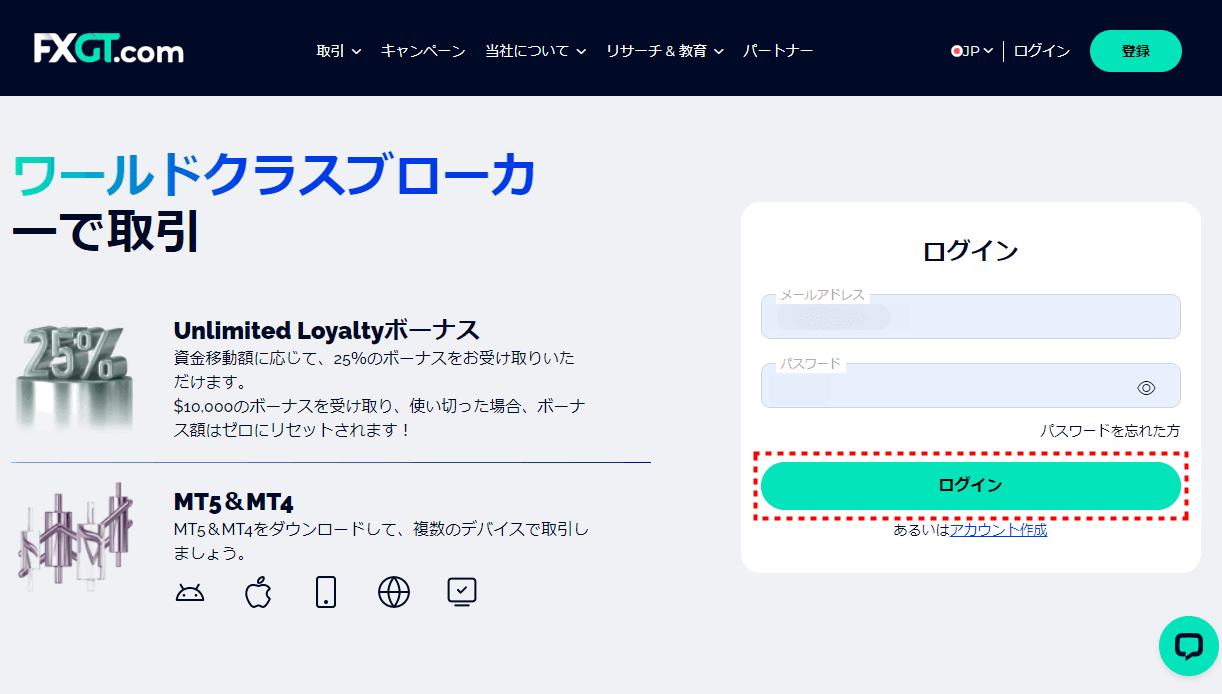Image resolution: width=1222 pixels, height=694 pixels.
Task: Expand the 取引 menu
Action: pos(339,51)
